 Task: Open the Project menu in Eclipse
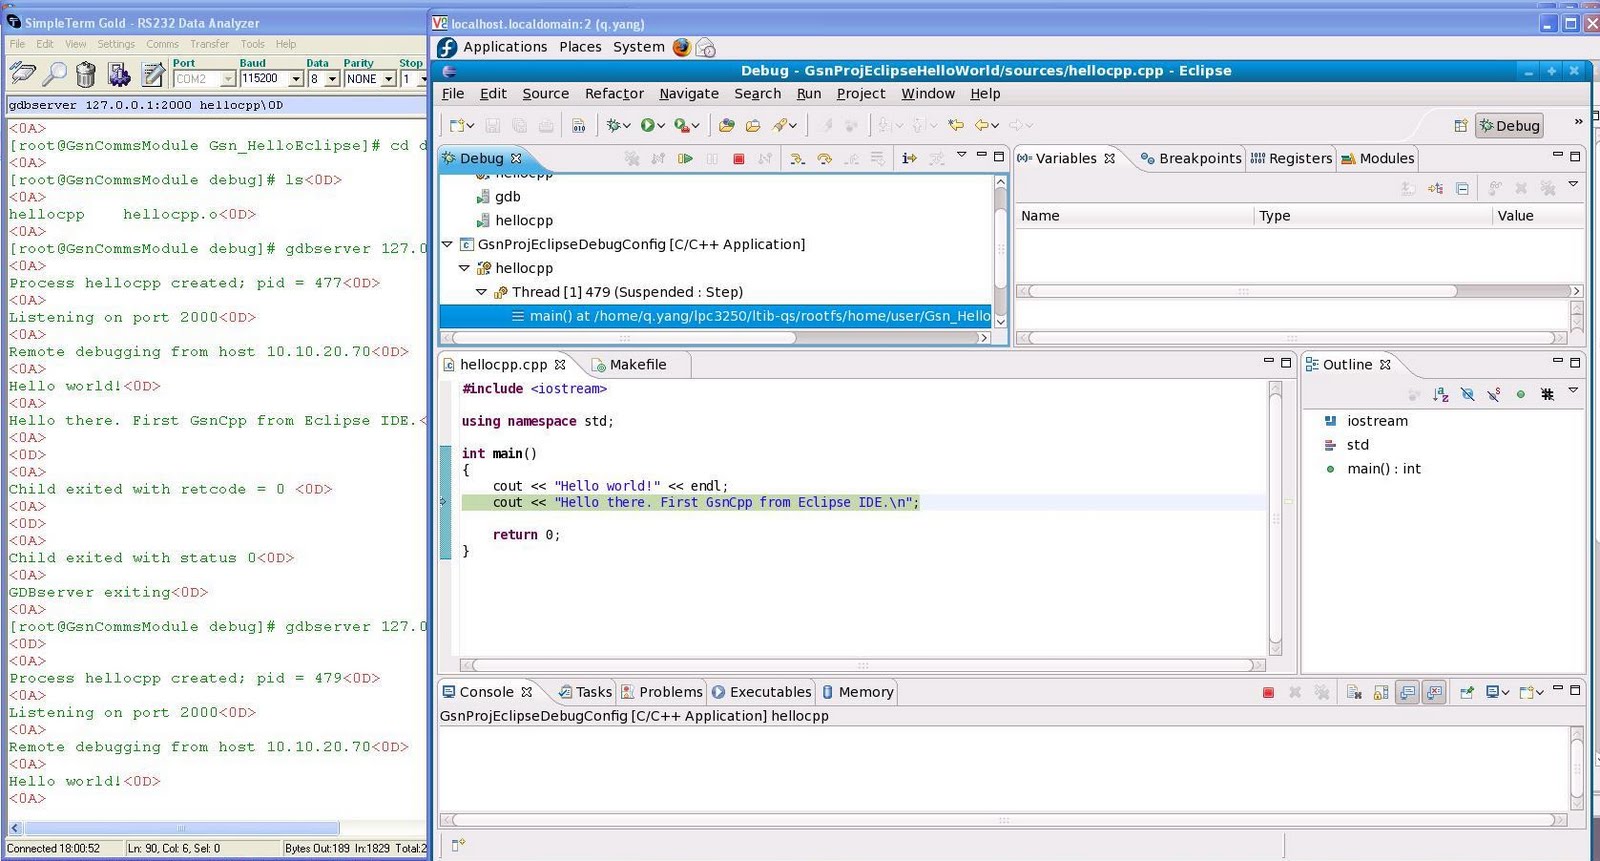click(x=861, y=94)
